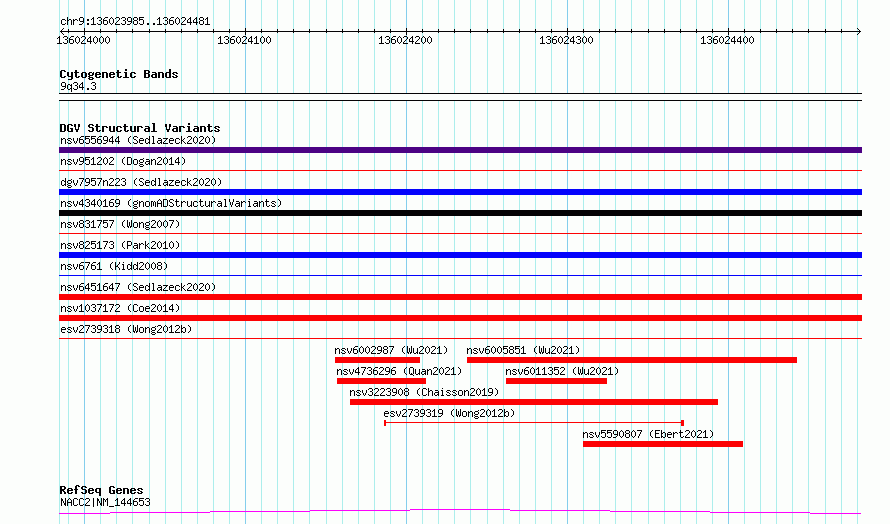Select variant label nsv6002987 (Wu2021)

[391, 350]
